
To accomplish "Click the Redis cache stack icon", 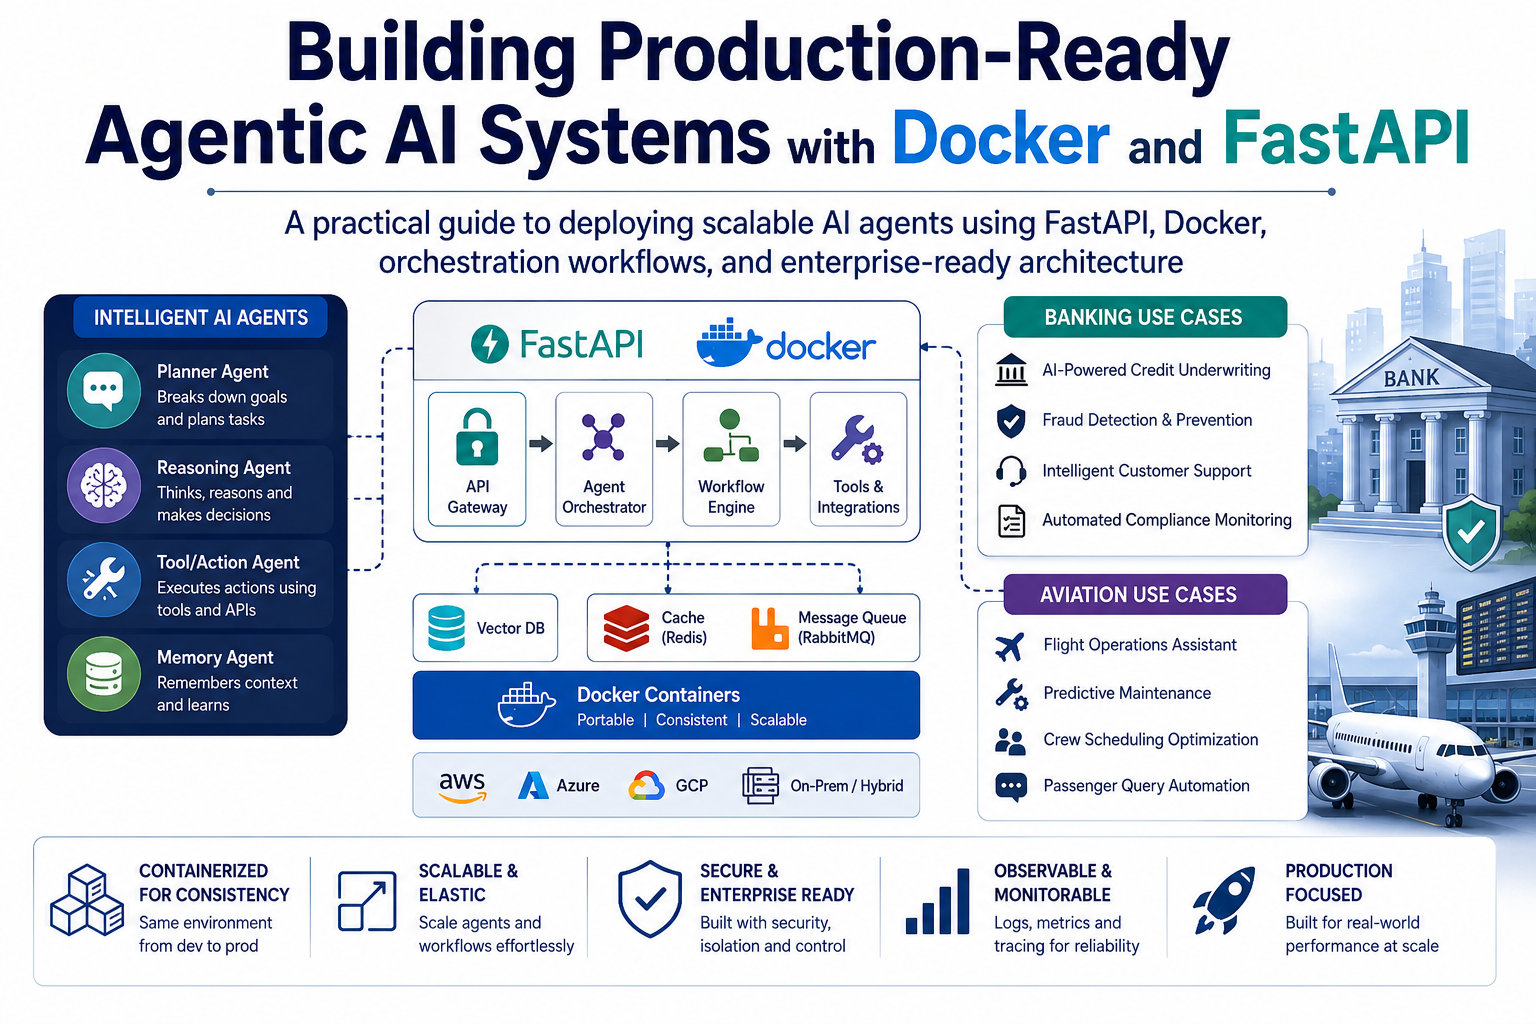I will click(x=627, y=628).
